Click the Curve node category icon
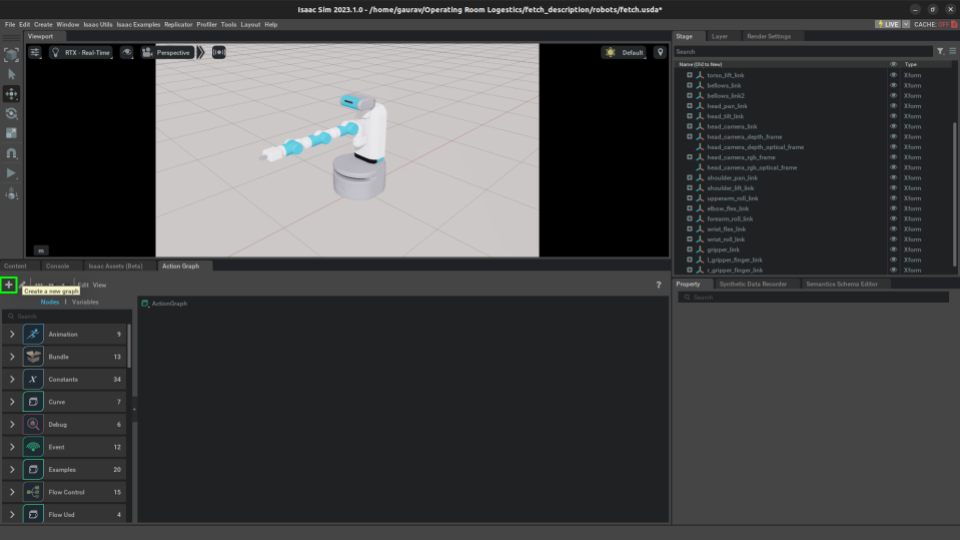 pos(33,402)
